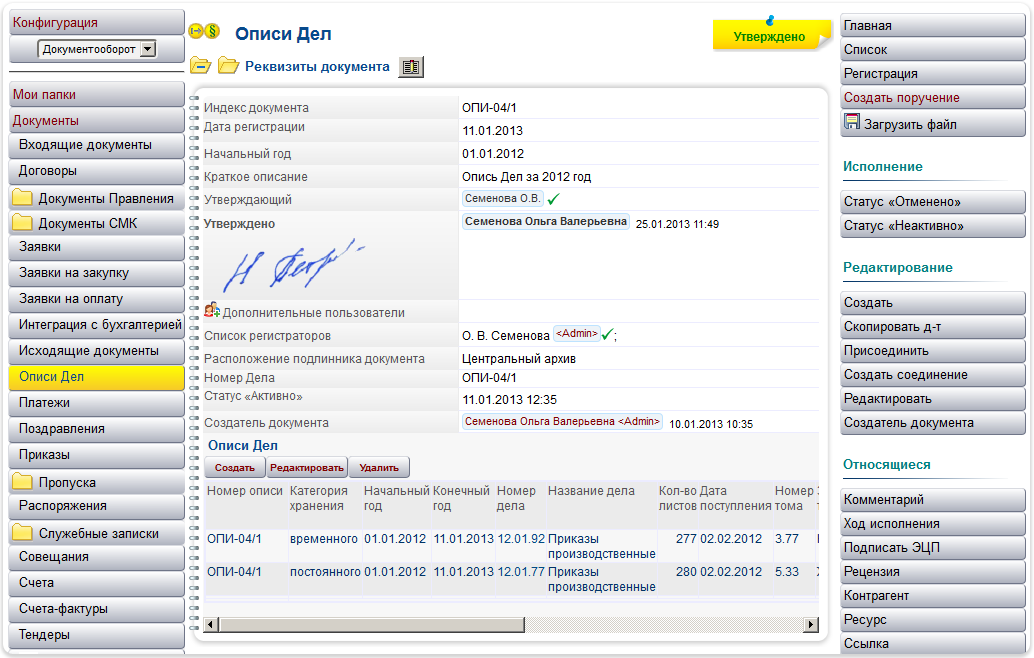Click the paragraph section icon near the title
This screenshot has height=658, width=1034.
point(211,31)
